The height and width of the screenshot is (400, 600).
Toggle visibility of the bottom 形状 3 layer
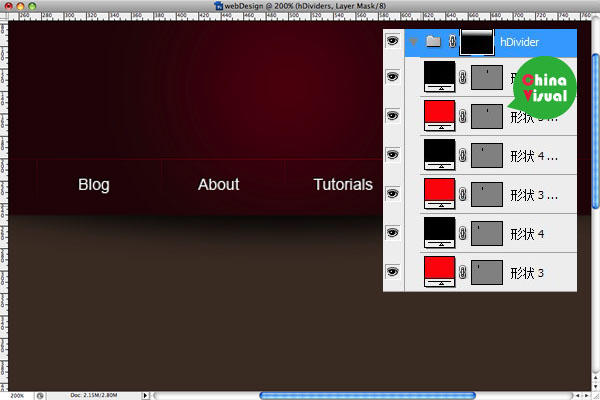[x=392, y=271]
